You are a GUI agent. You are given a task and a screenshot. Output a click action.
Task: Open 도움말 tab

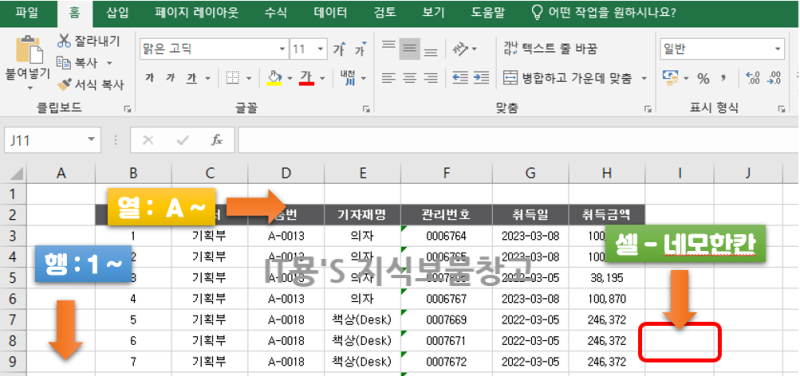(488, 13)
